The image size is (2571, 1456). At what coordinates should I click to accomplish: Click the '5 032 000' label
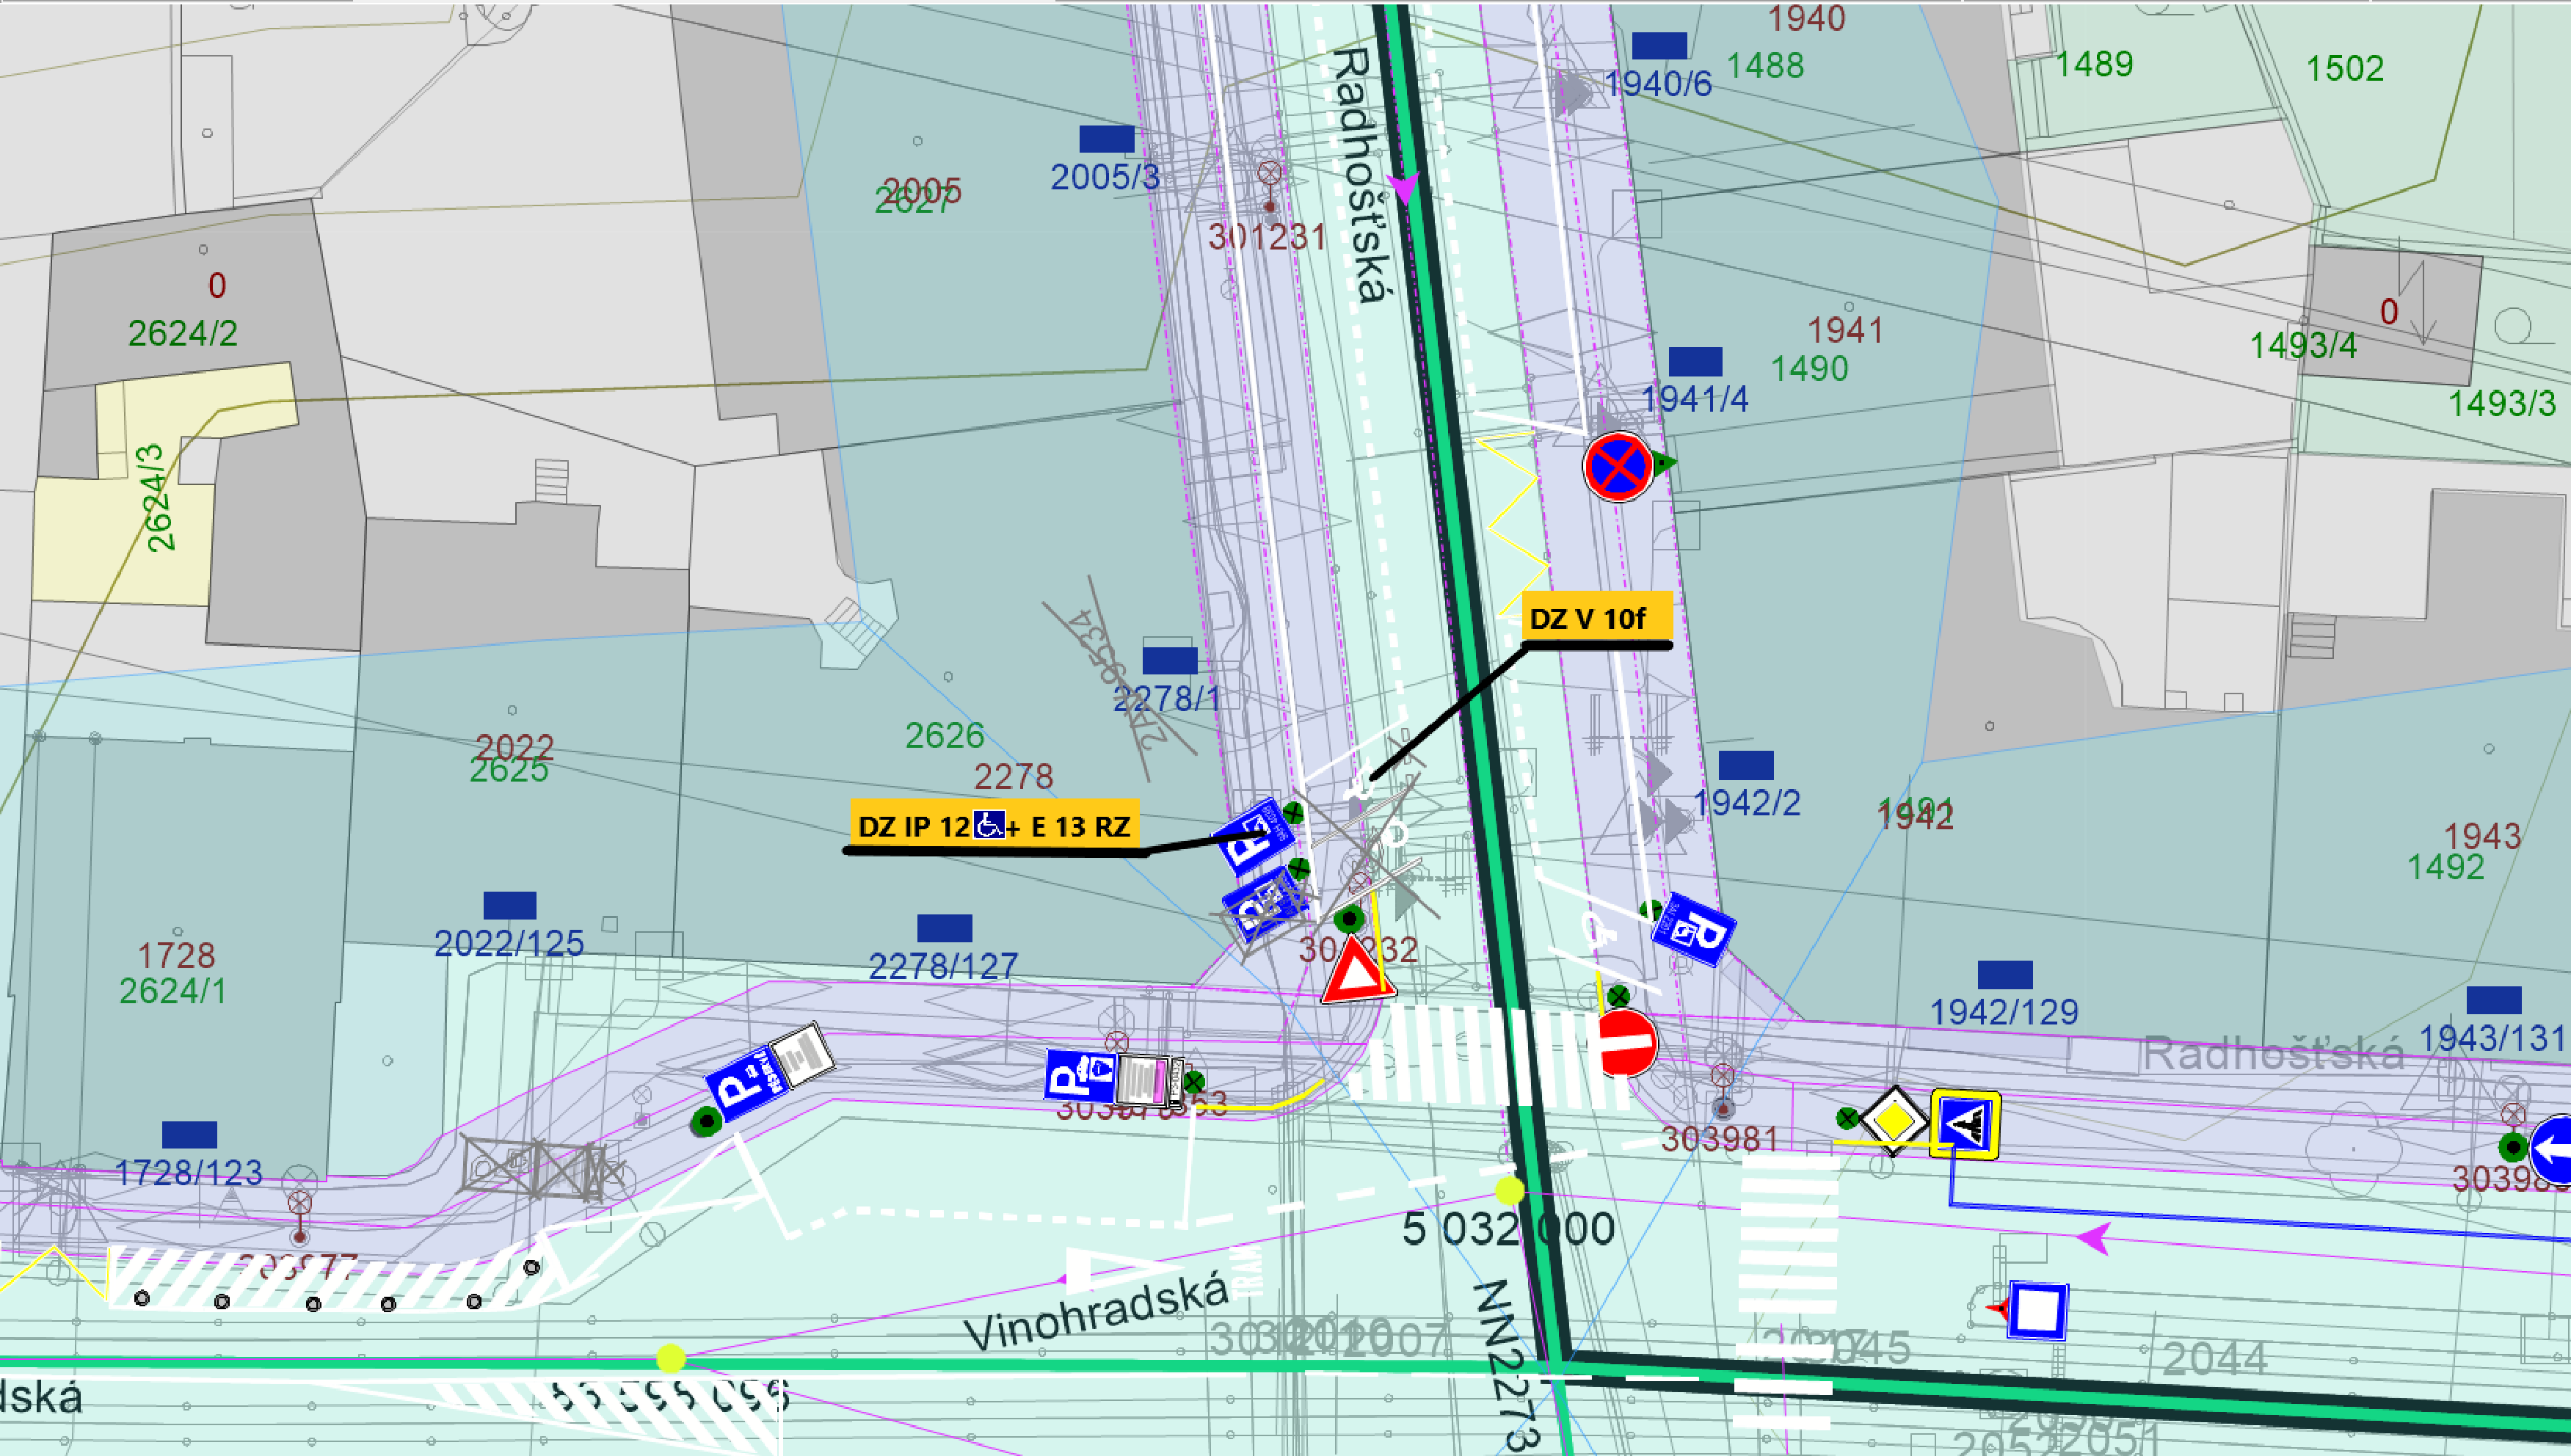click(x=1508, y=1229)
